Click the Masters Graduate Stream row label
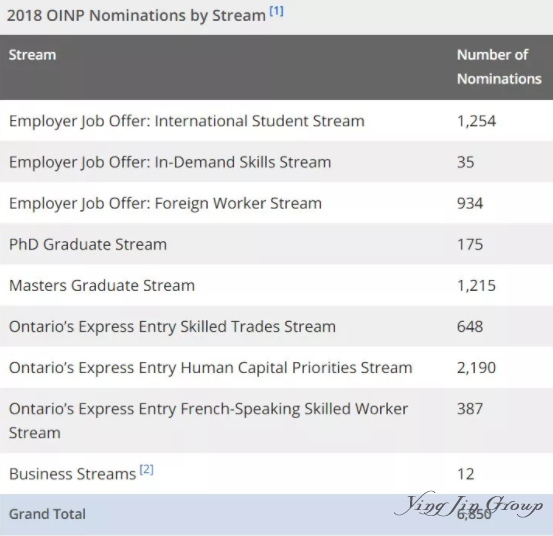 [102, 285]
